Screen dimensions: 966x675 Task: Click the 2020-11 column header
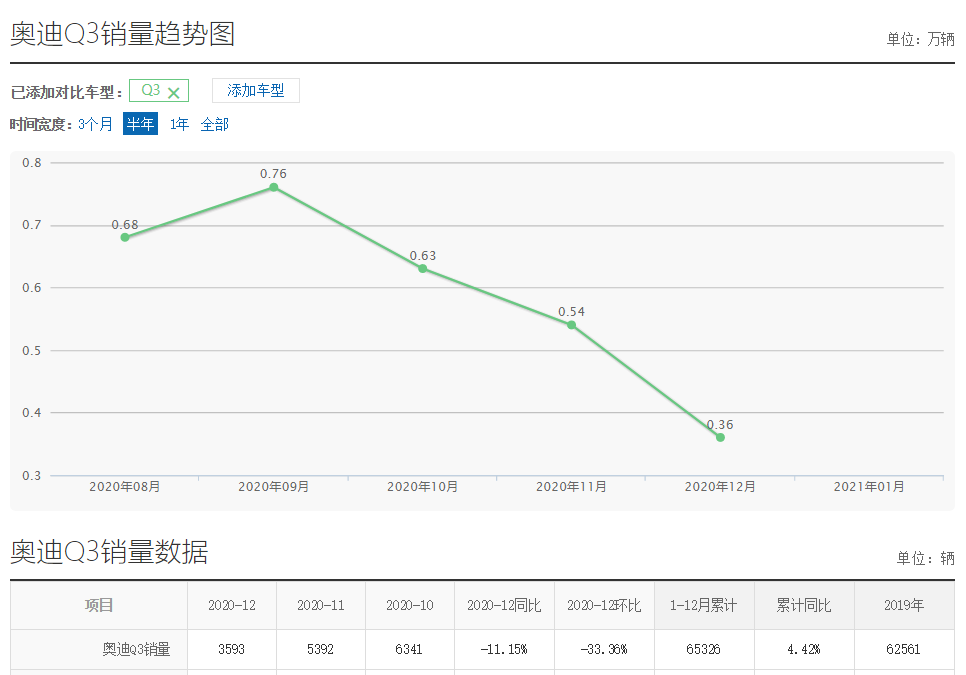pyautogui.click(x=321, y=605)
